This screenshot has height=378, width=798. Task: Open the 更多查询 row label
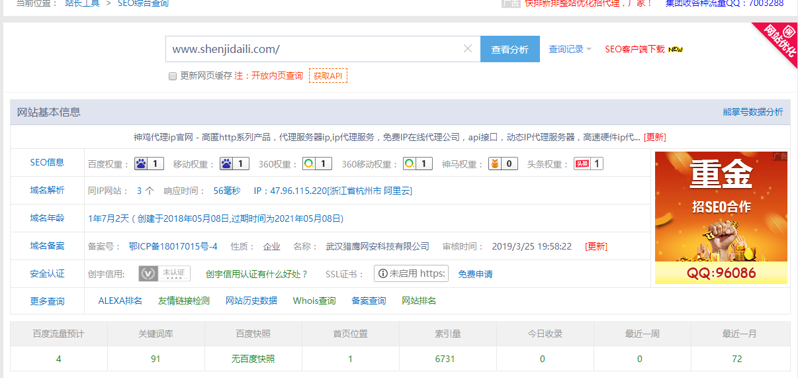pos(47,301)
